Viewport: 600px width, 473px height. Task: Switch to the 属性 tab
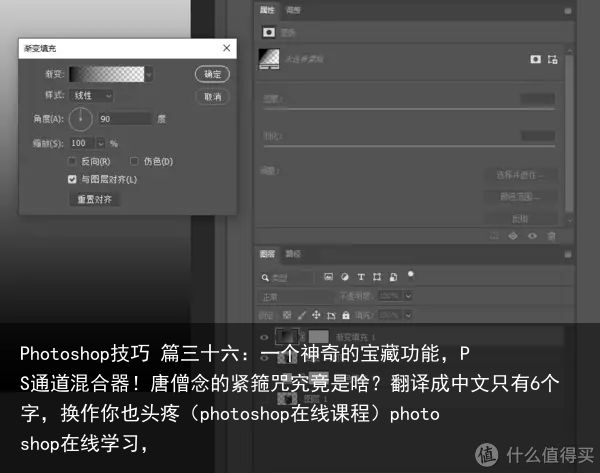(267, 10)
